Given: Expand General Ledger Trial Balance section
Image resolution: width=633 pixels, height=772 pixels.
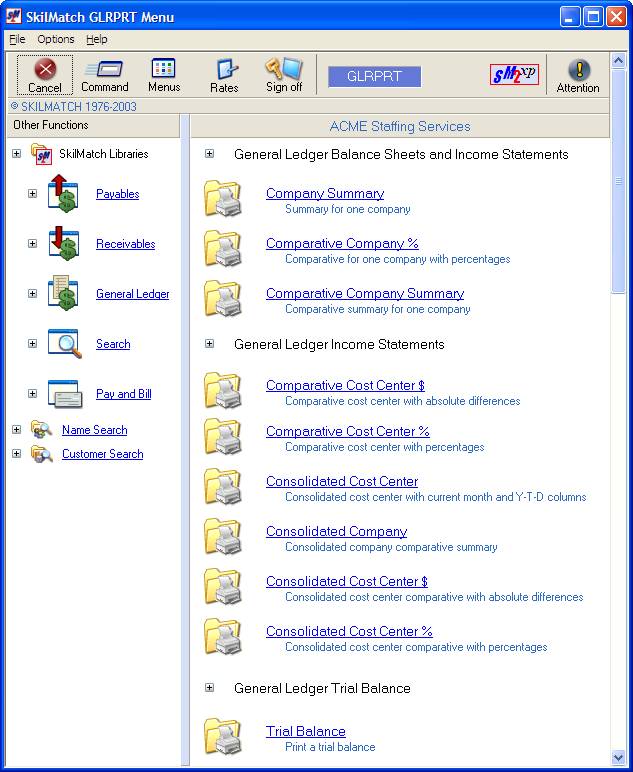Looking at the screenshot, I should click(210, 688).
